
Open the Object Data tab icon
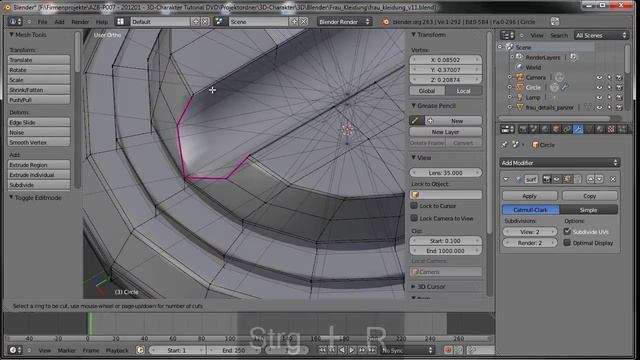point(589,129)
